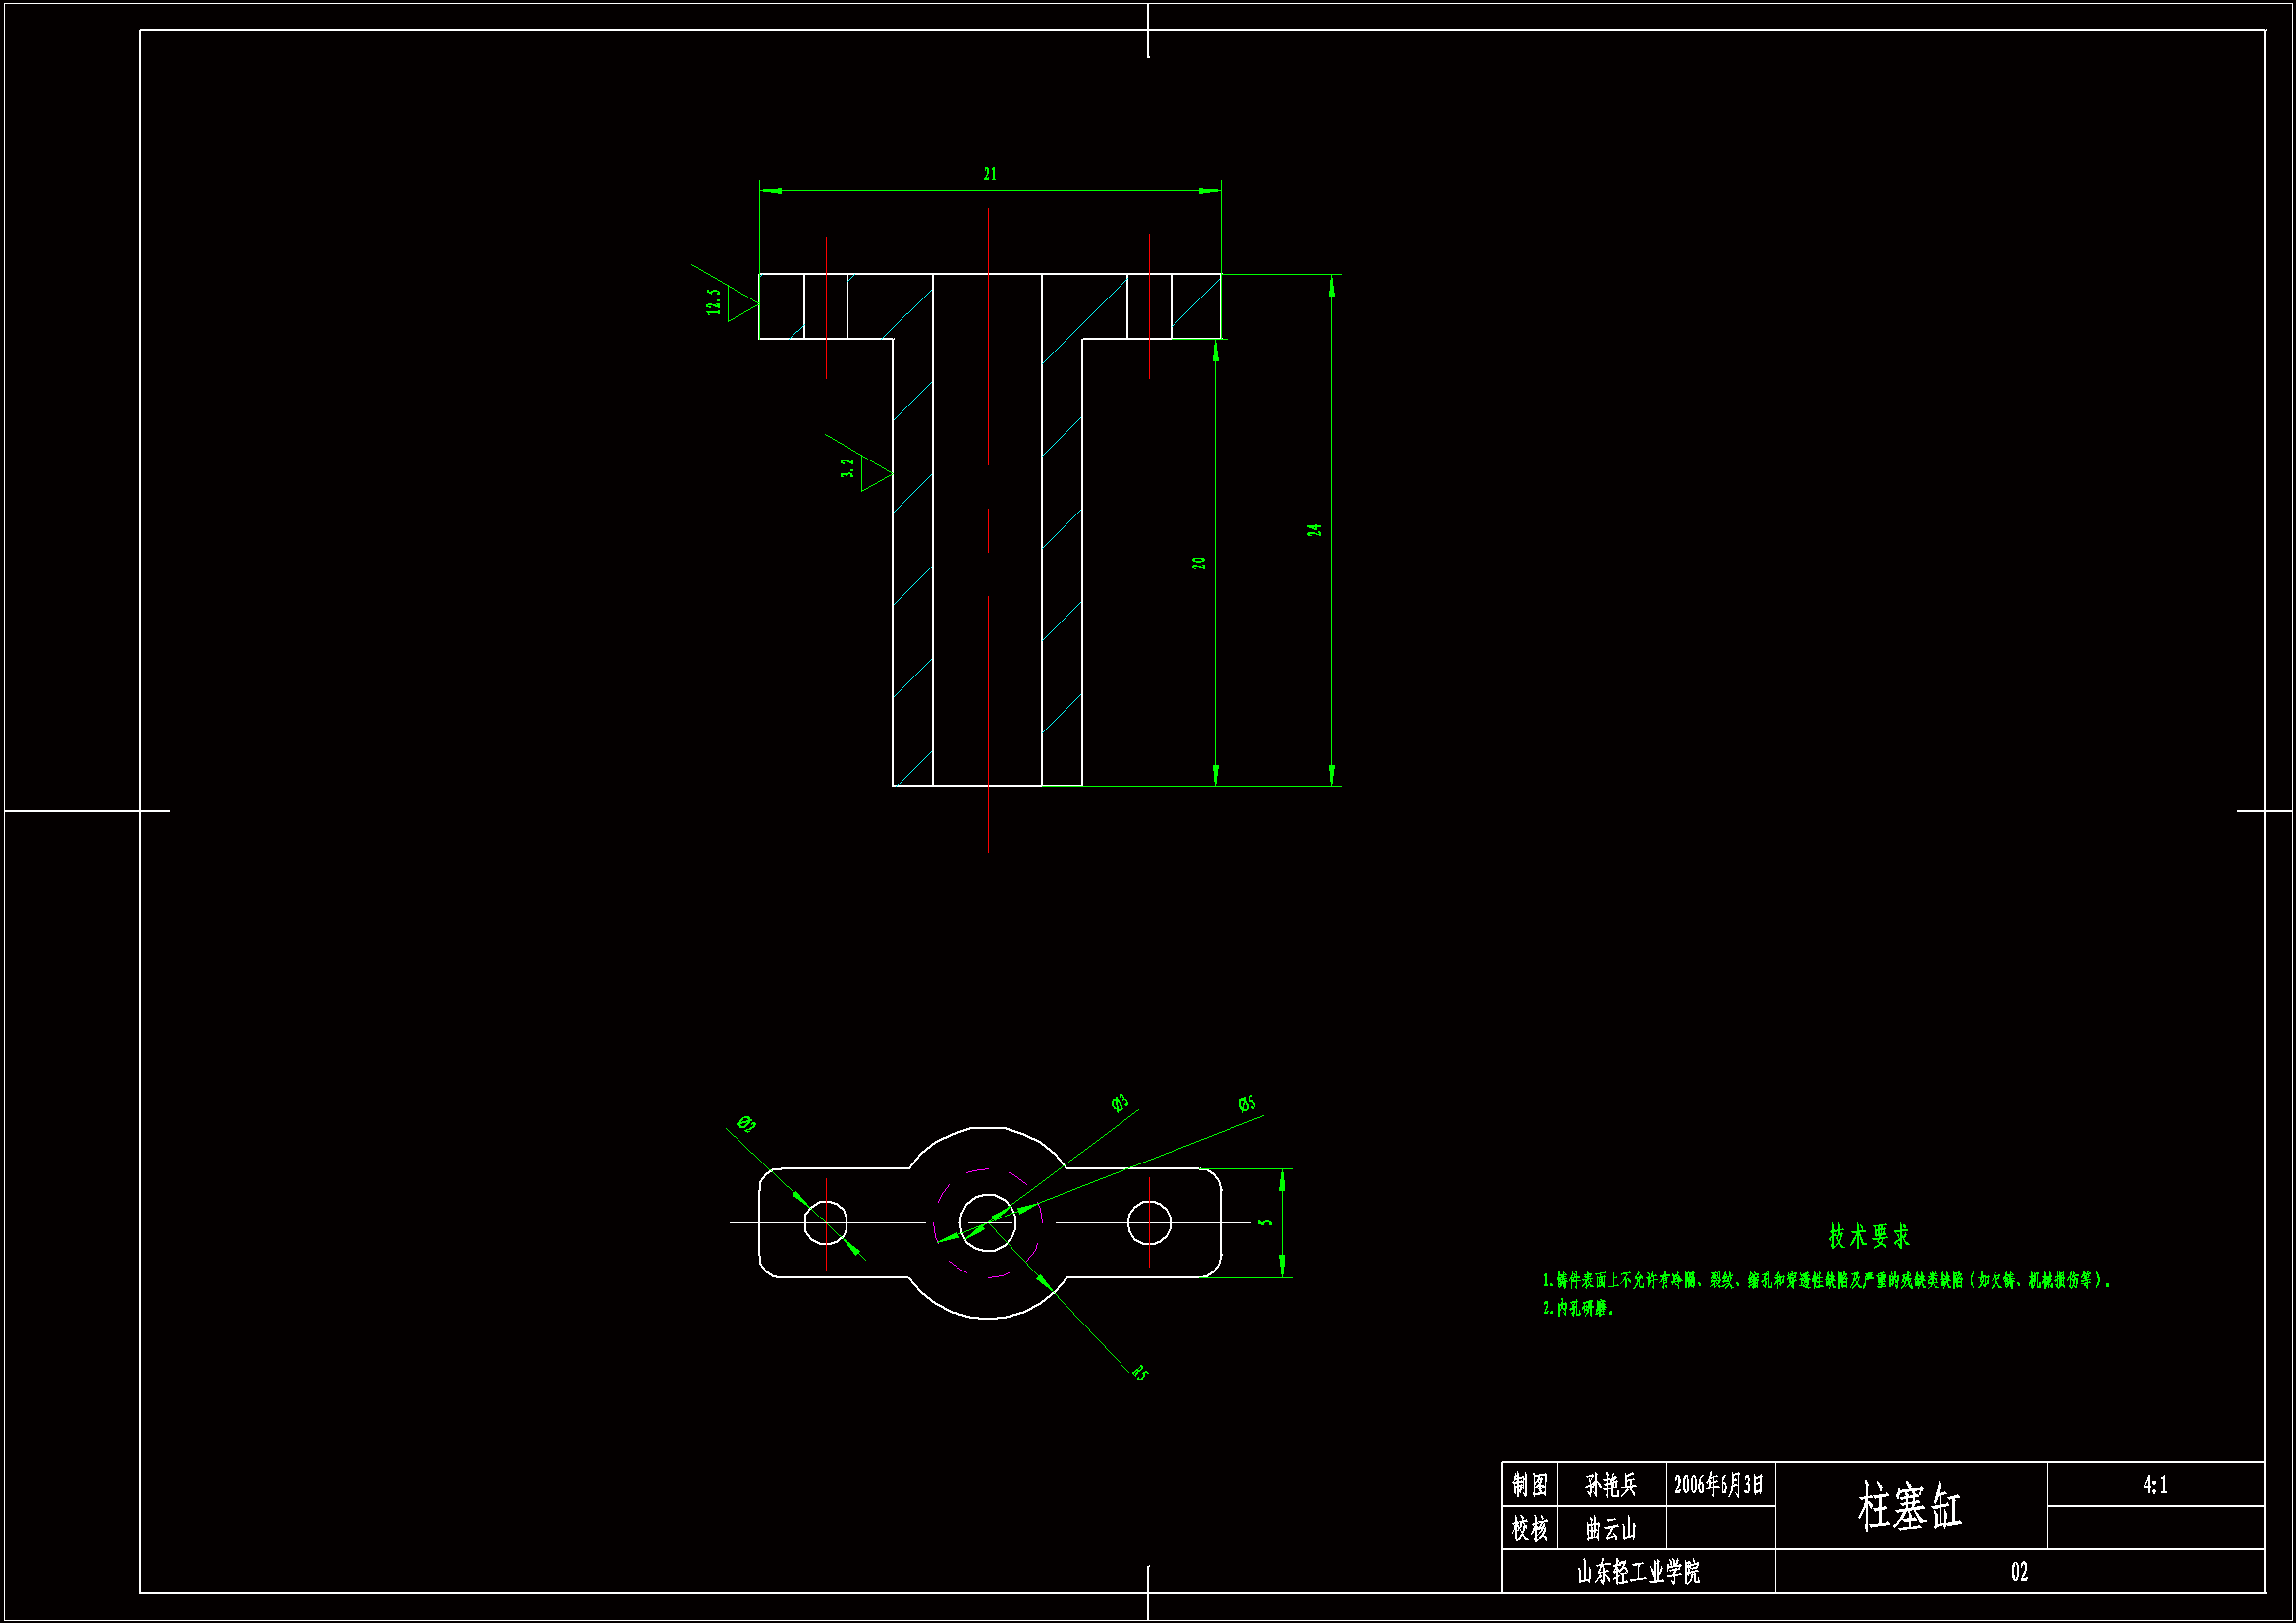
Task: Select the 孙艳兵 drafter name cell
Action: pos(1611,1485)
